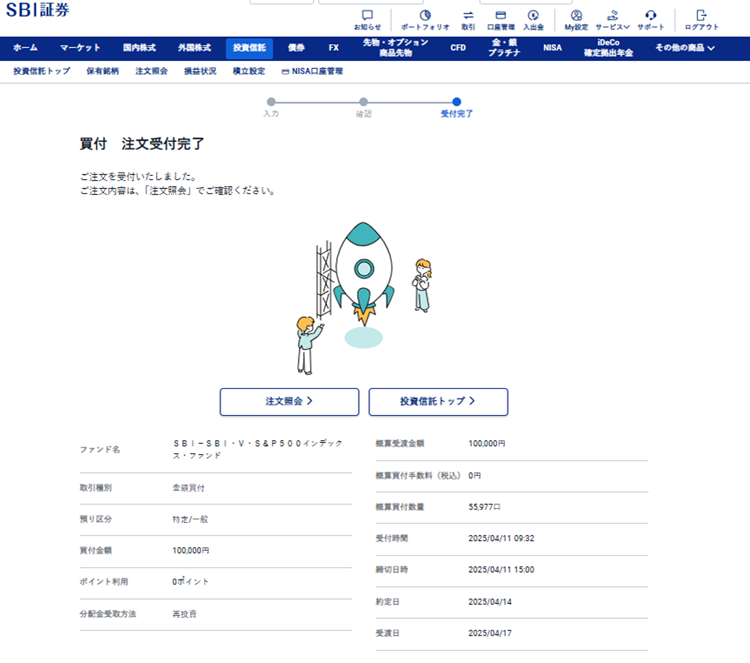750x663 pixels.
Task: Open the 金・銀 プラチナ tab
Action: pos(504,48)
